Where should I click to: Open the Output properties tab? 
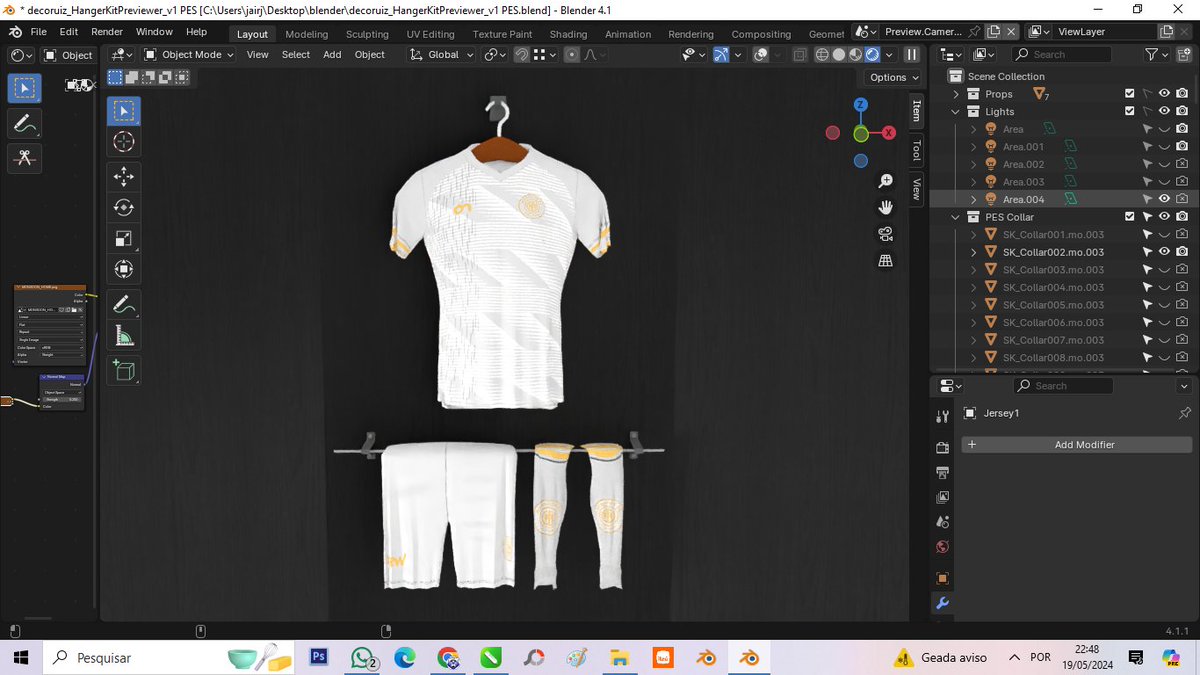tap(941, 472)
